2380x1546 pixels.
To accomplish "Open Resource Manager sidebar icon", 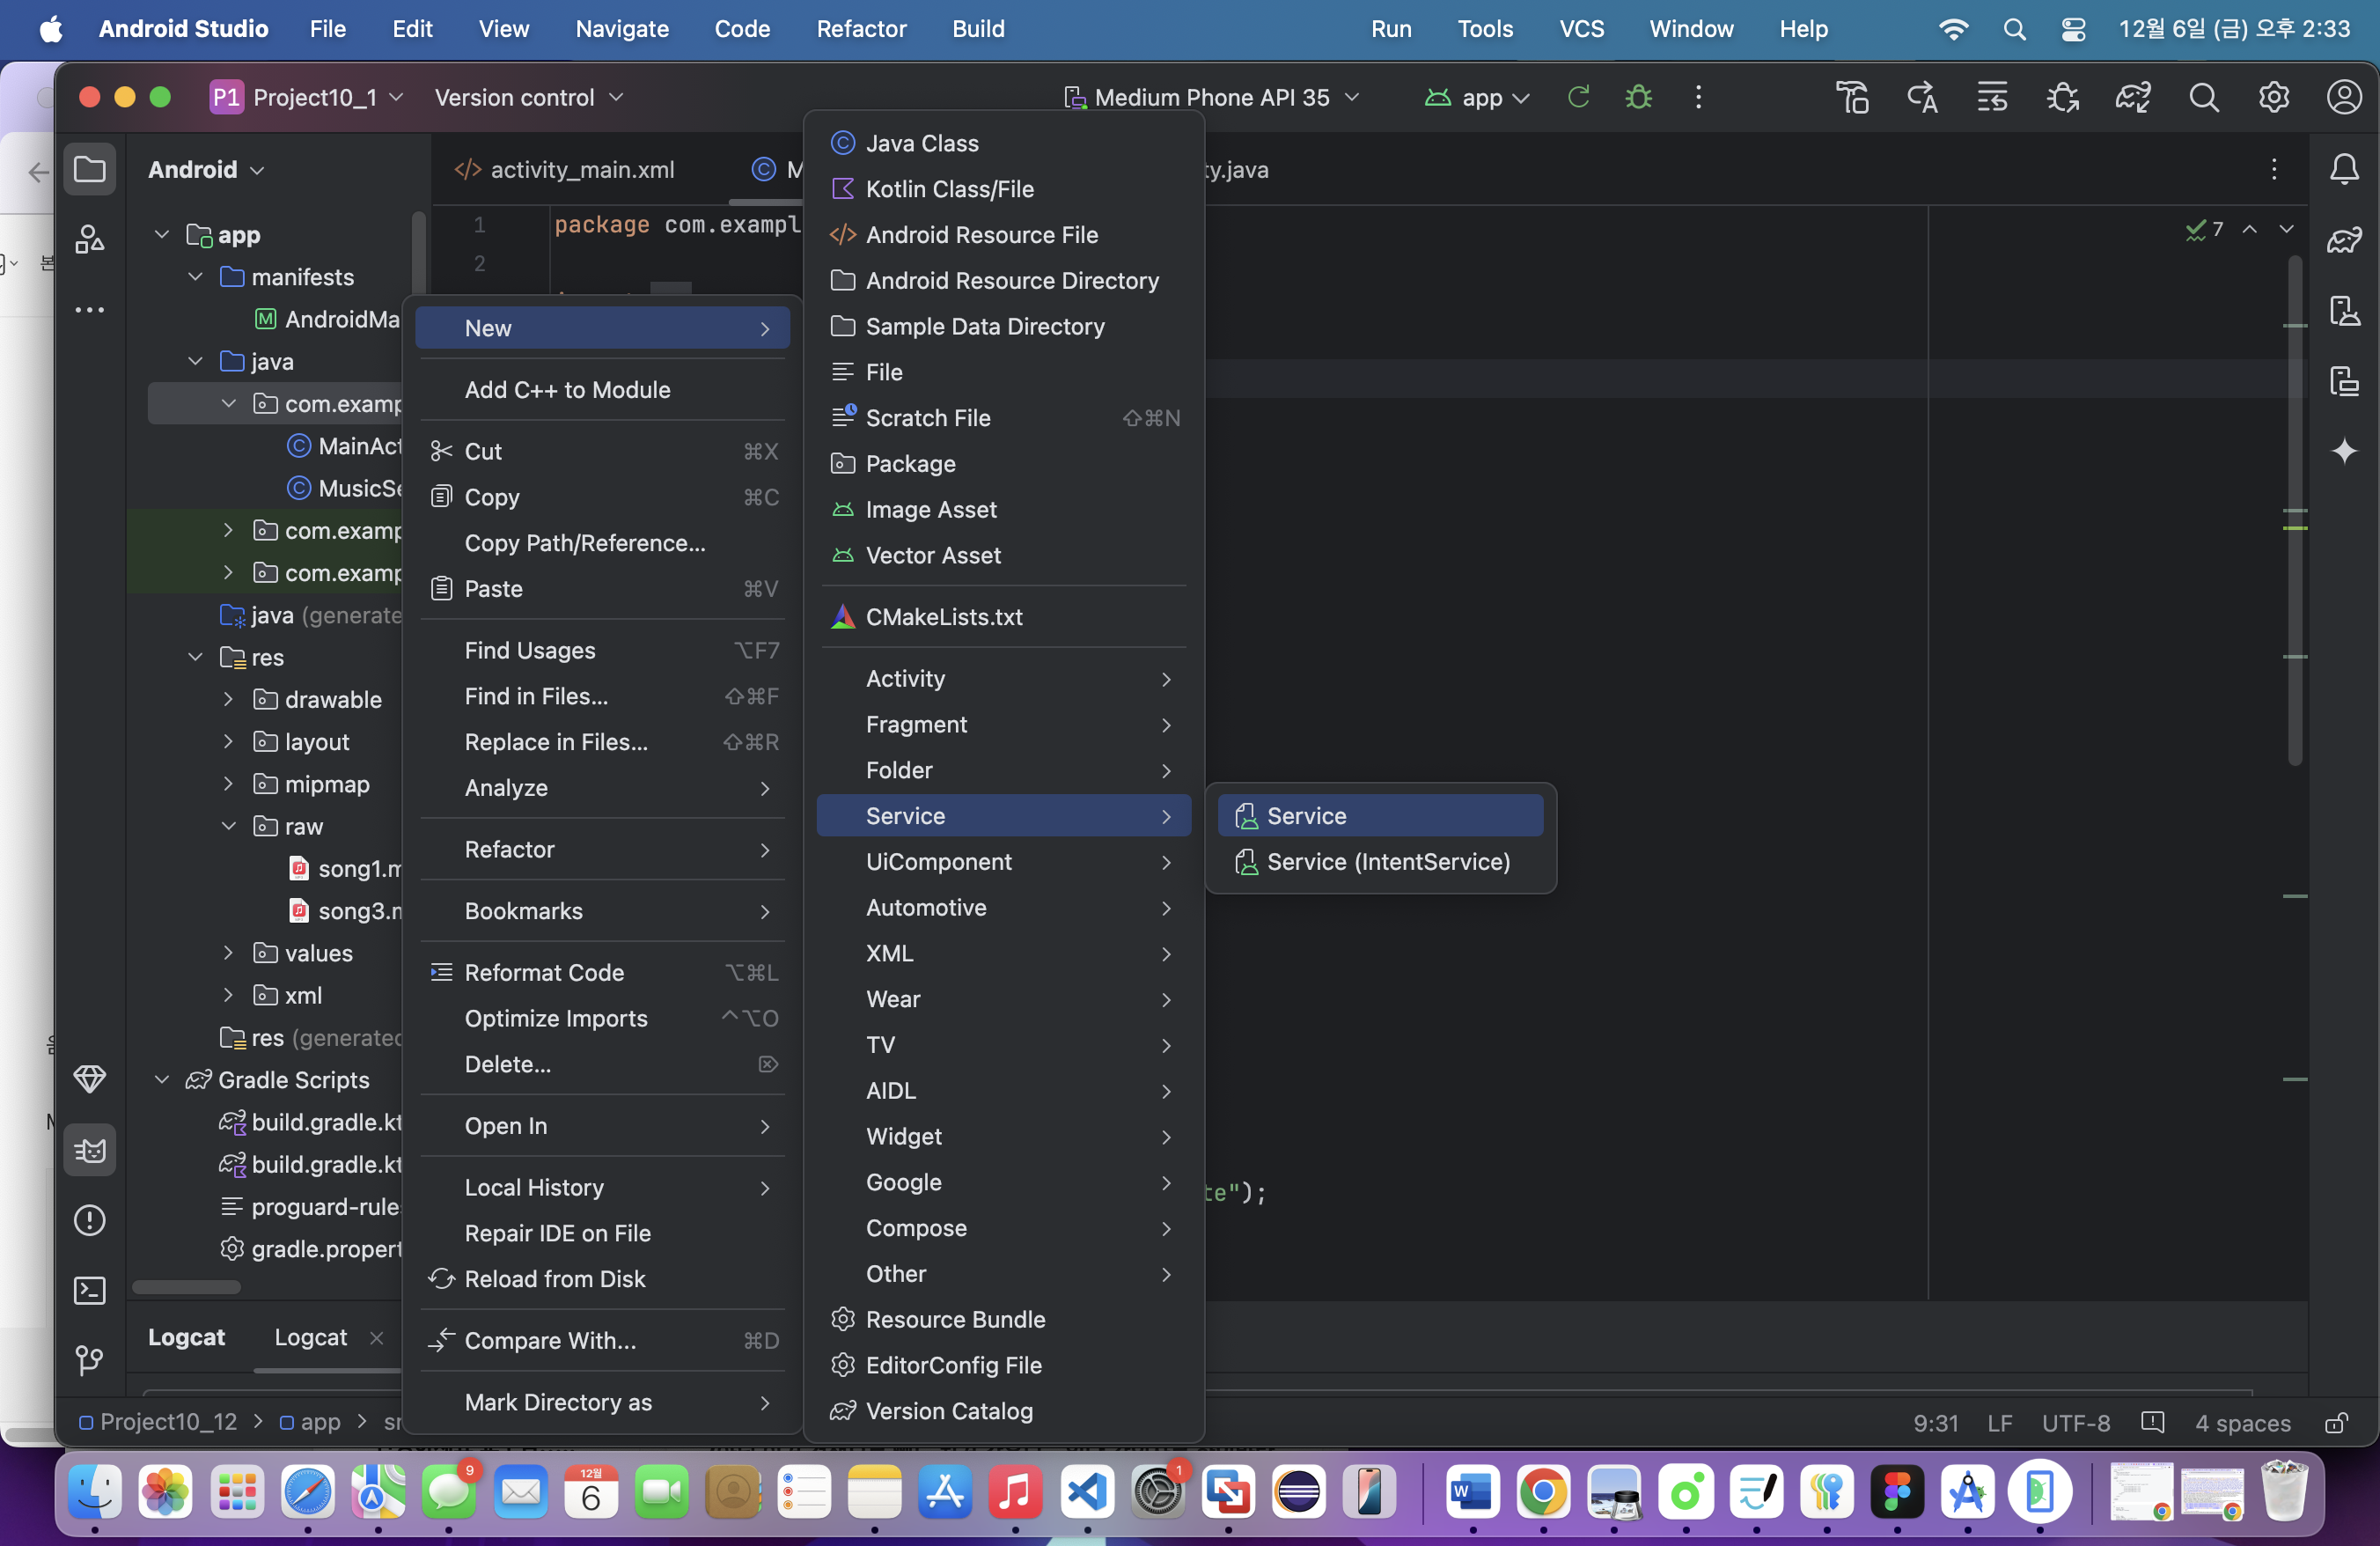I will 90,239.
